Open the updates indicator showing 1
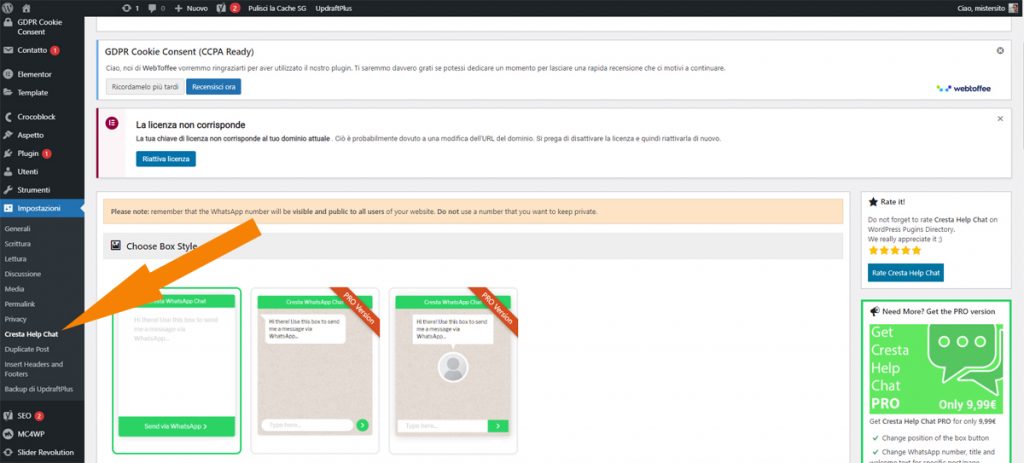The height and width of the screenshot is (463, 1024). pyautogui.click(x=130, y=8)
